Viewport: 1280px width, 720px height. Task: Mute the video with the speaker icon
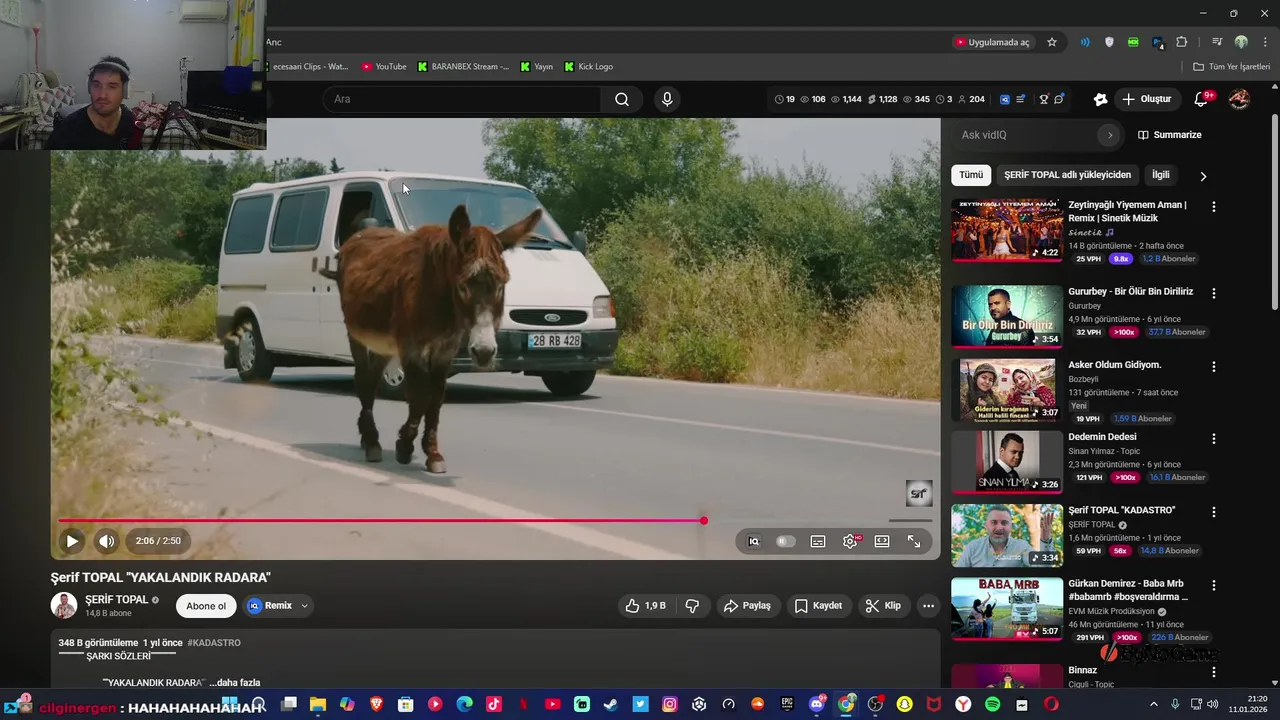[106, 541]
